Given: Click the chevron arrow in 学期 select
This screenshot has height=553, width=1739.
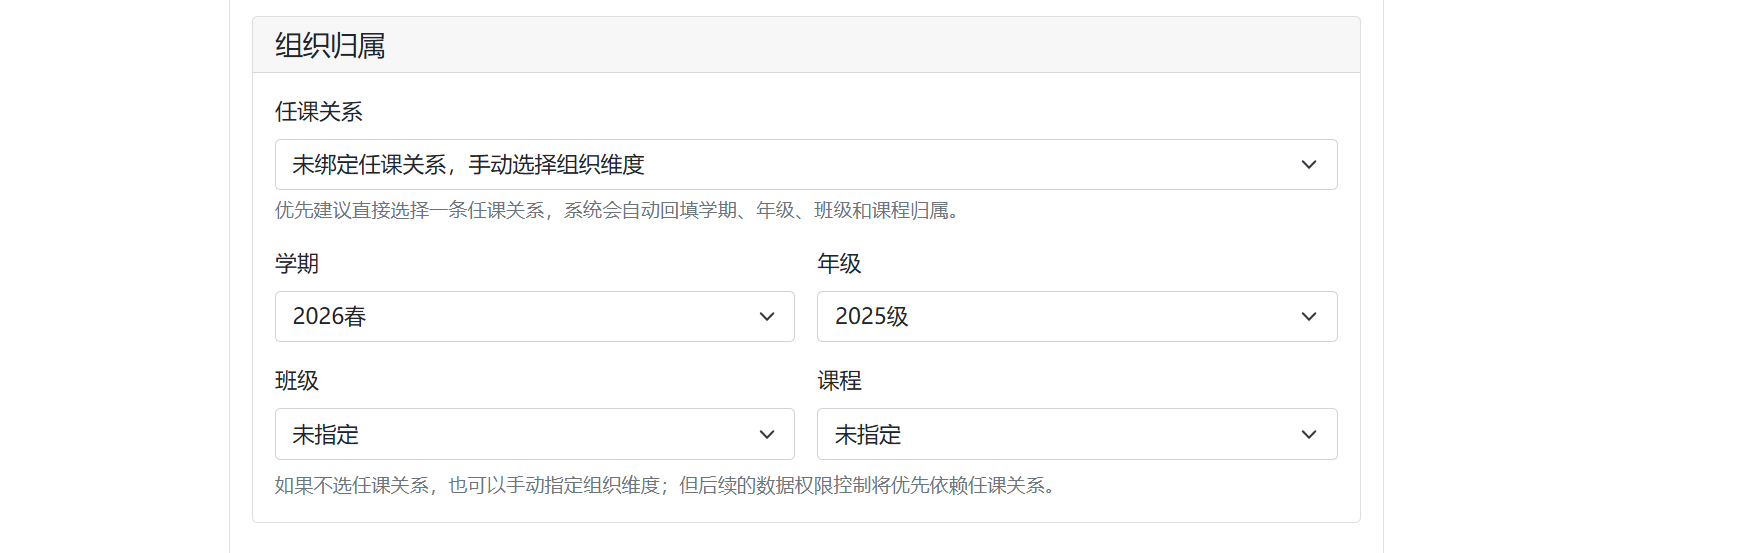Looking at the screenshot, I should coord(767,317).
